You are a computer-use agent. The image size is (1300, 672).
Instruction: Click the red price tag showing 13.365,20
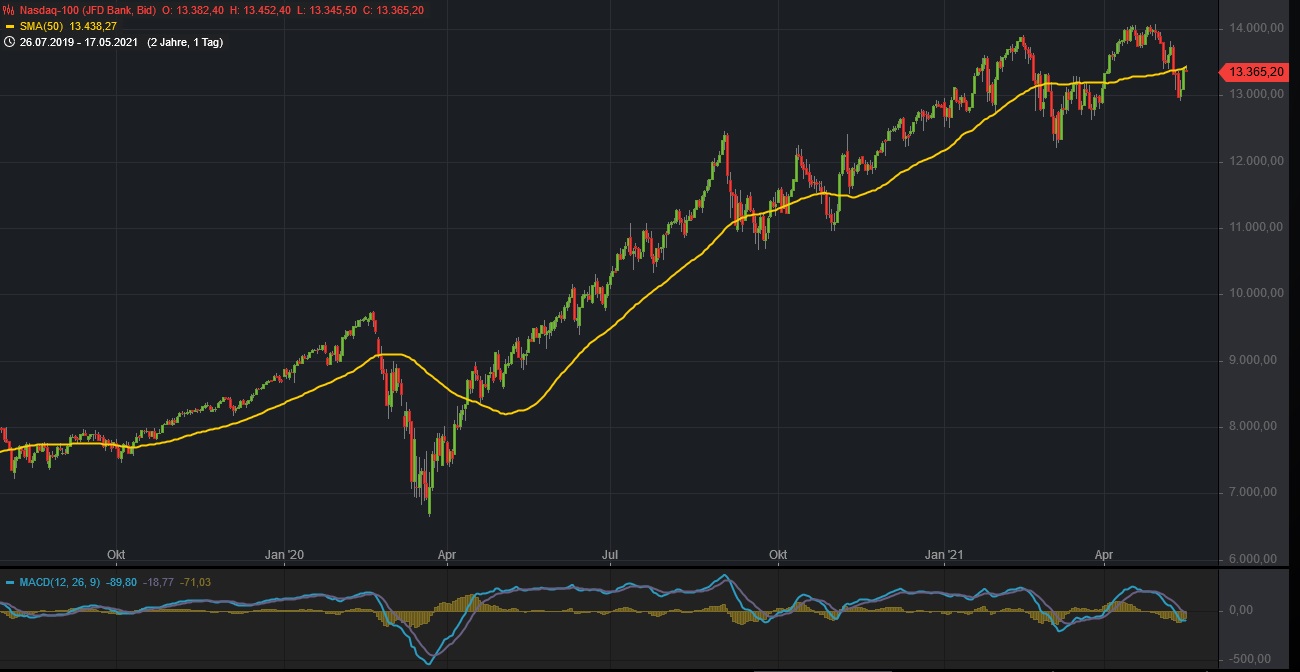(1258, 71)
